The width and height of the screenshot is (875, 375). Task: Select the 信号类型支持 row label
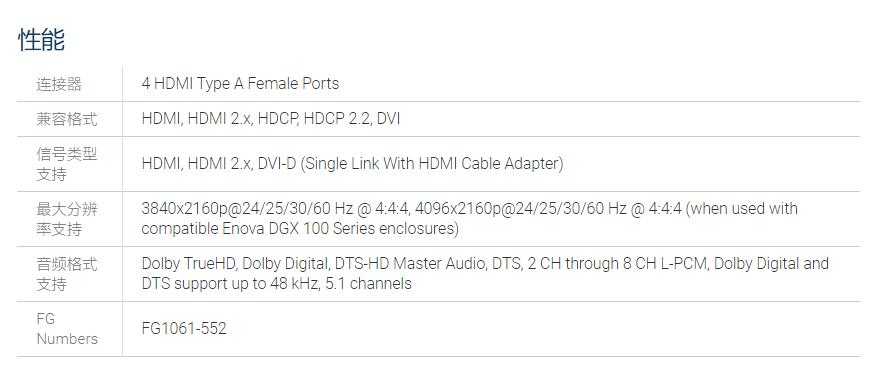tap(67, 164)
